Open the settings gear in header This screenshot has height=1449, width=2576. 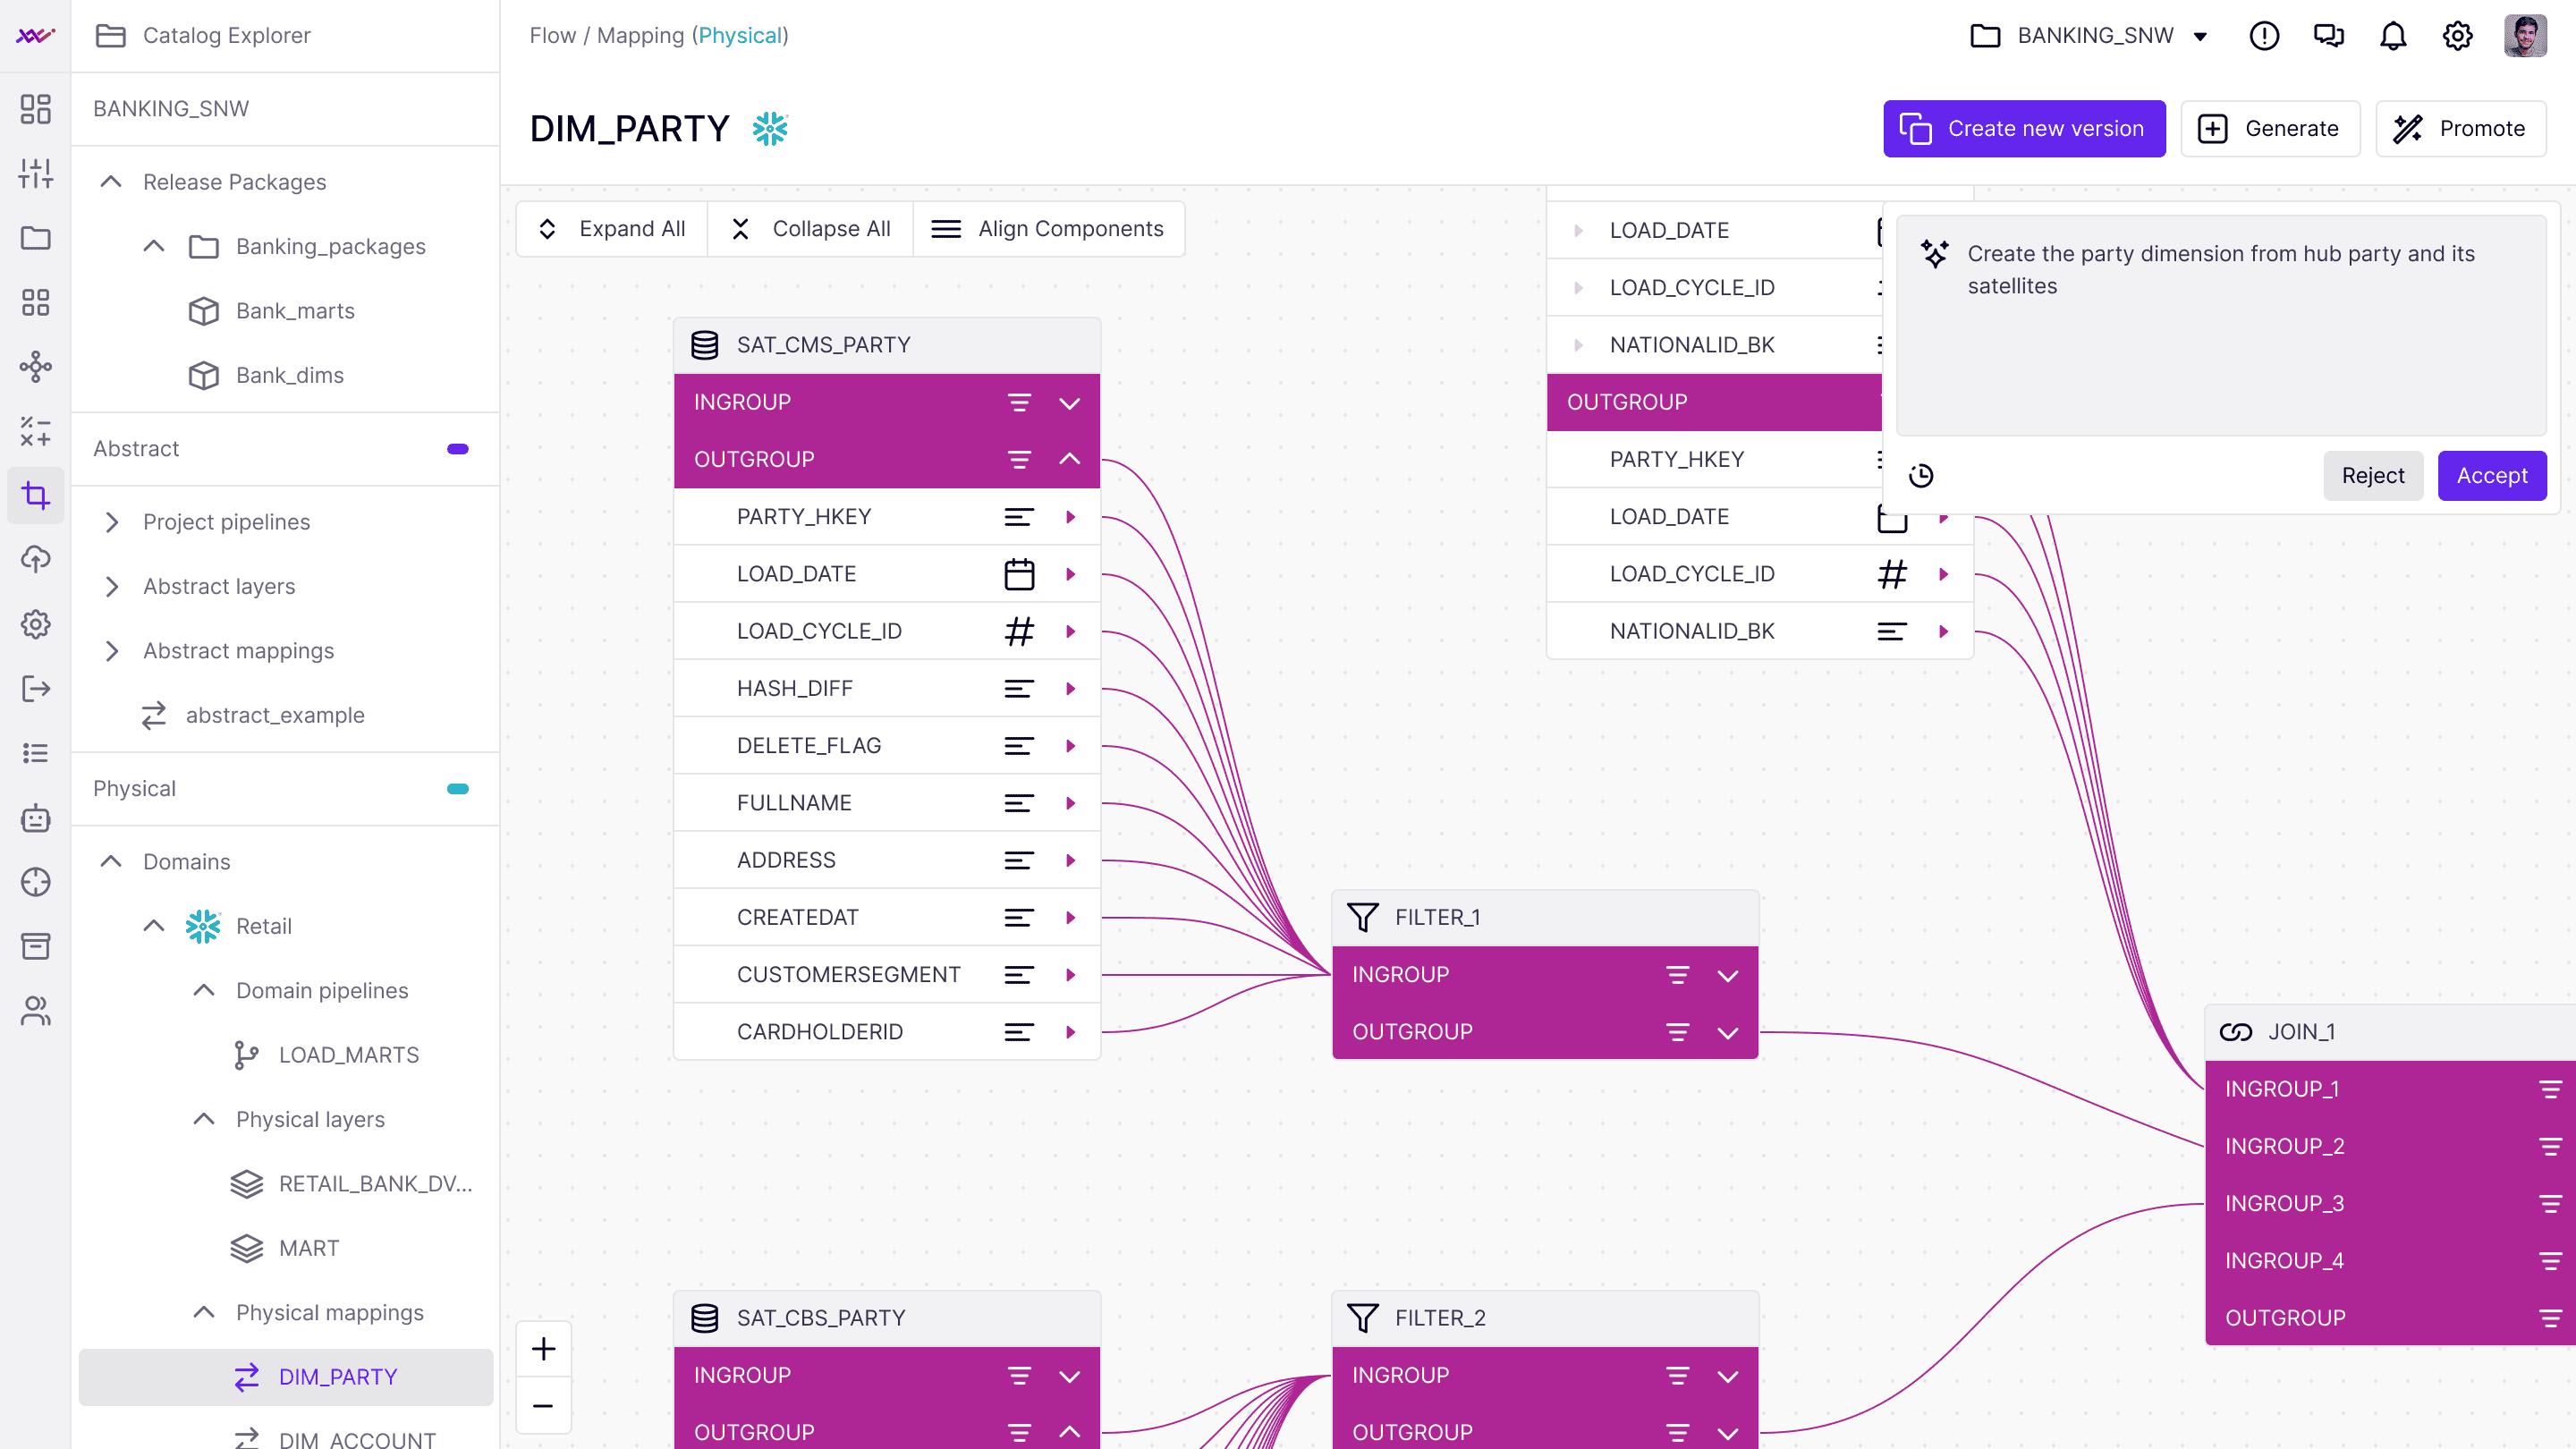point(2457,36)
